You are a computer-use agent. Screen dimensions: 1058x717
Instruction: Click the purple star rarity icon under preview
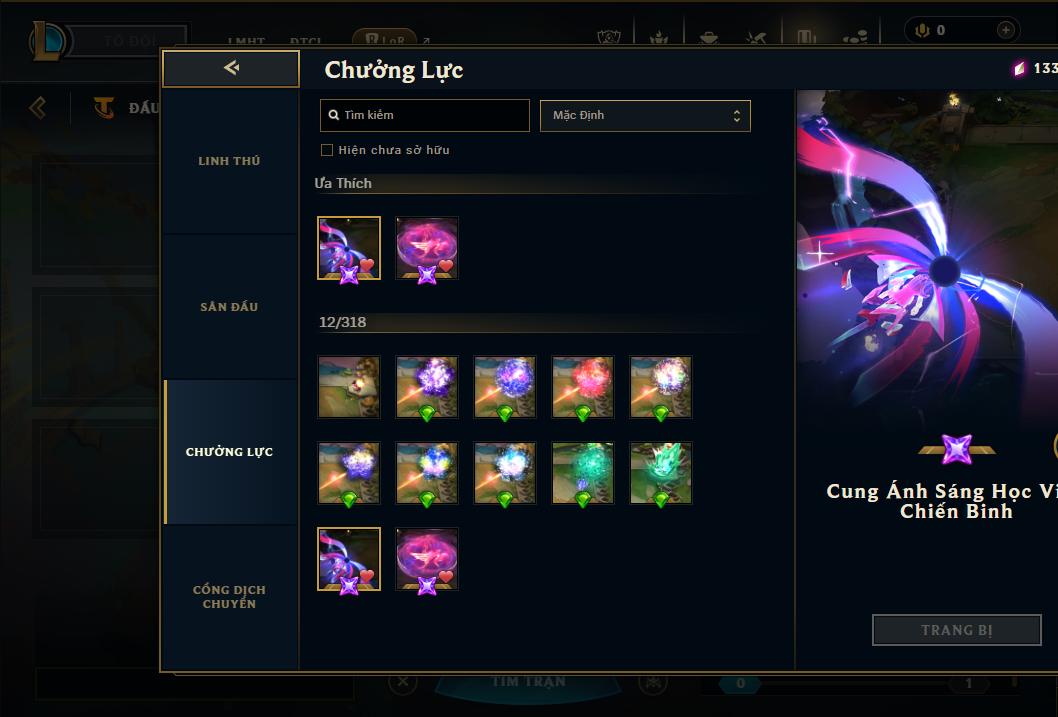click(956, 449)
